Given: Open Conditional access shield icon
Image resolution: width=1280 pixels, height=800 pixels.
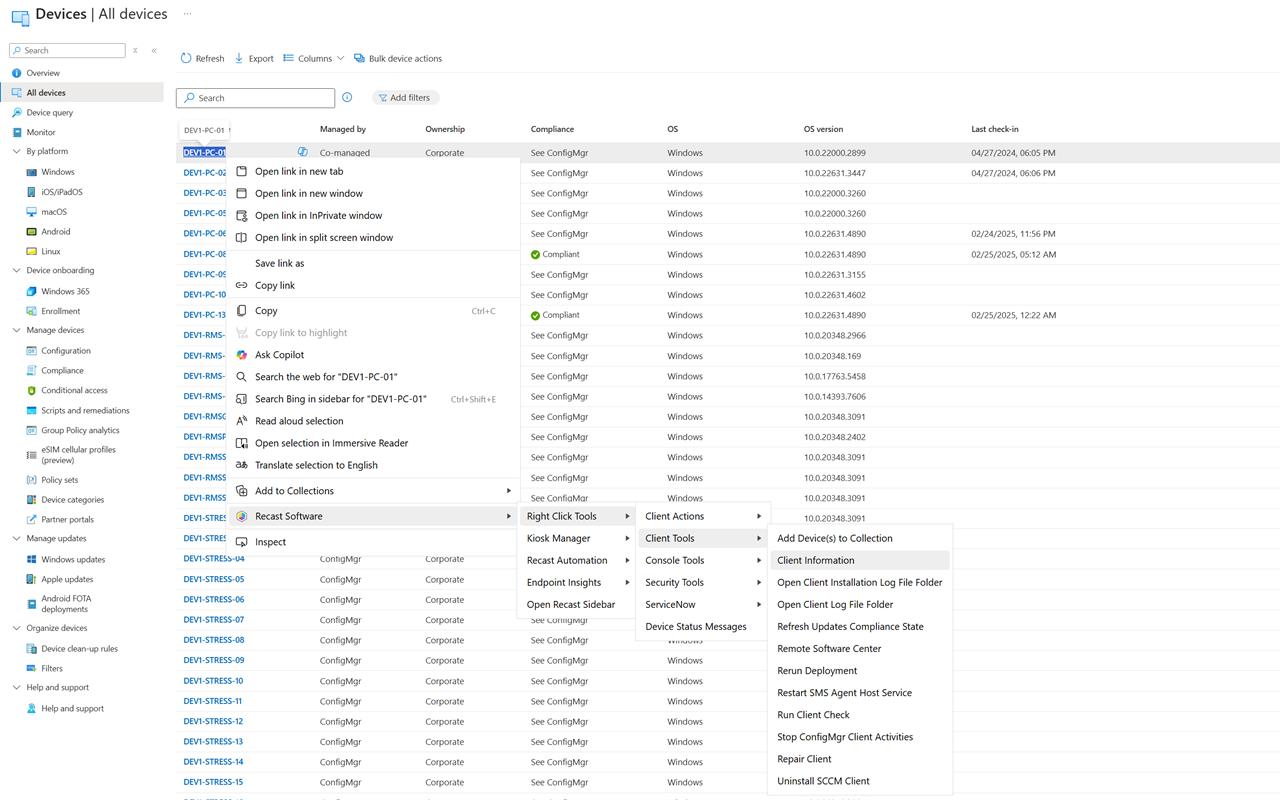Looking at the screenshot, I should click(x=31, y=390).
